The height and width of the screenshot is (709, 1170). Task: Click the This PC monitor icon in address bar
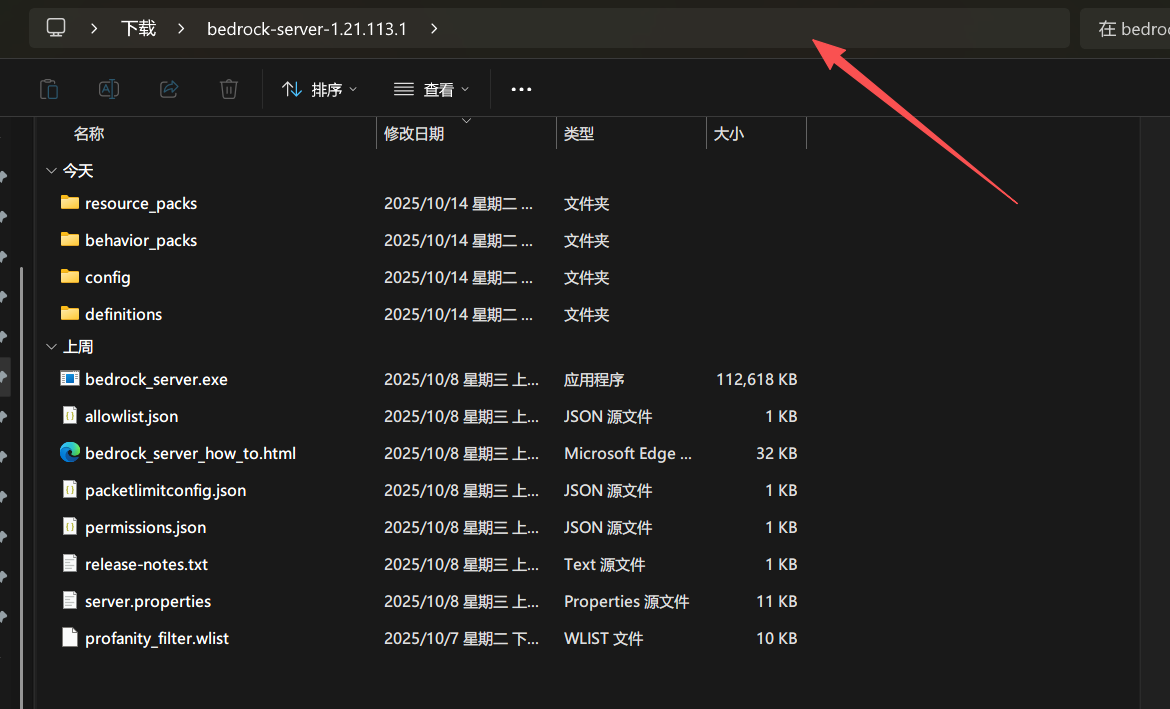(56, 28)
